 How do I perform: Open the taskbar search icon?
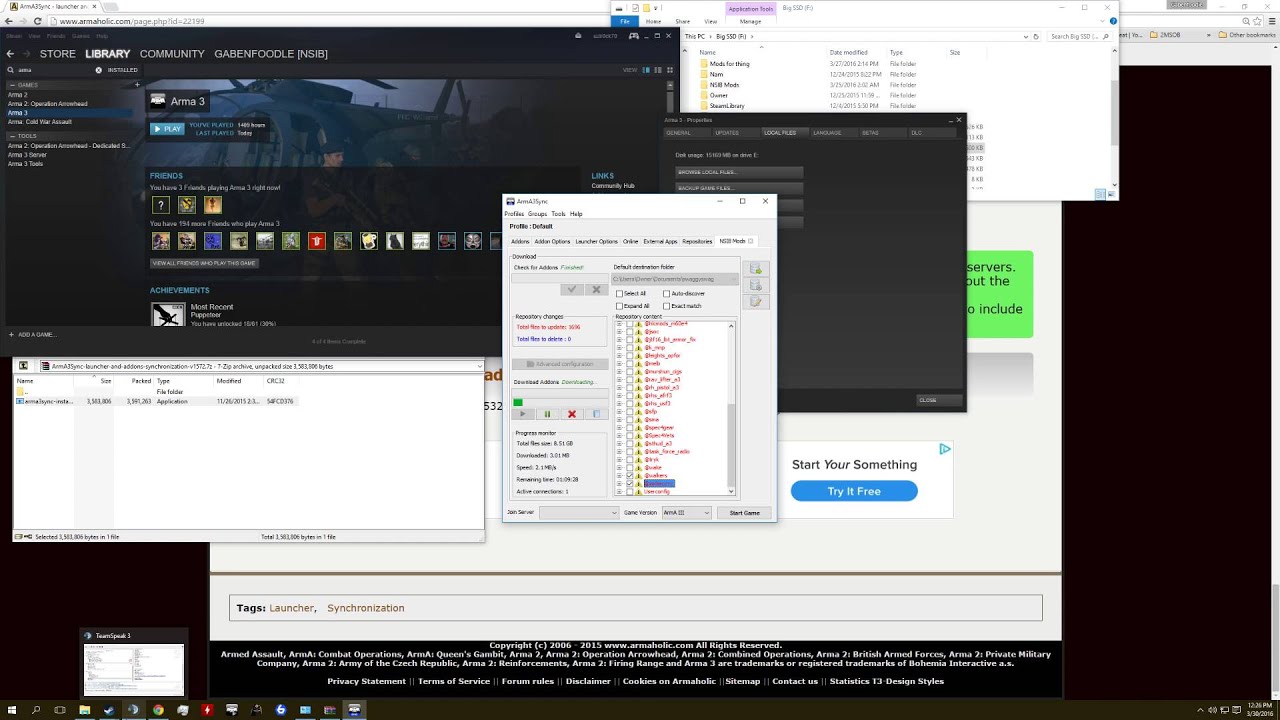(x=36, y=709)
